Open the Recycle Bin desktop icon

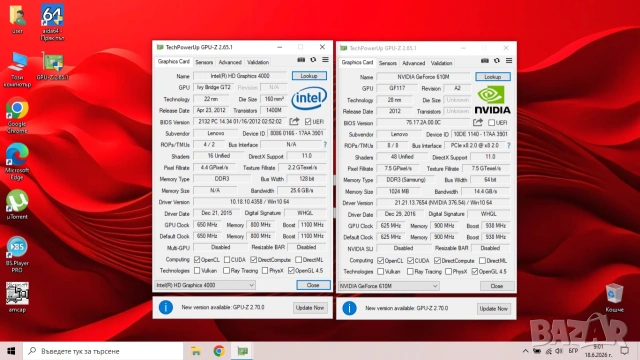pos(614,298)
